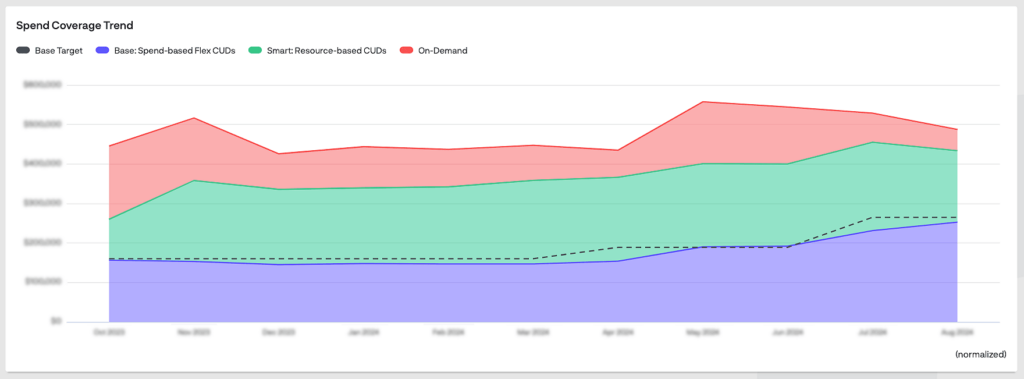Toggle the On-Demand legend label

click(443, 50)
